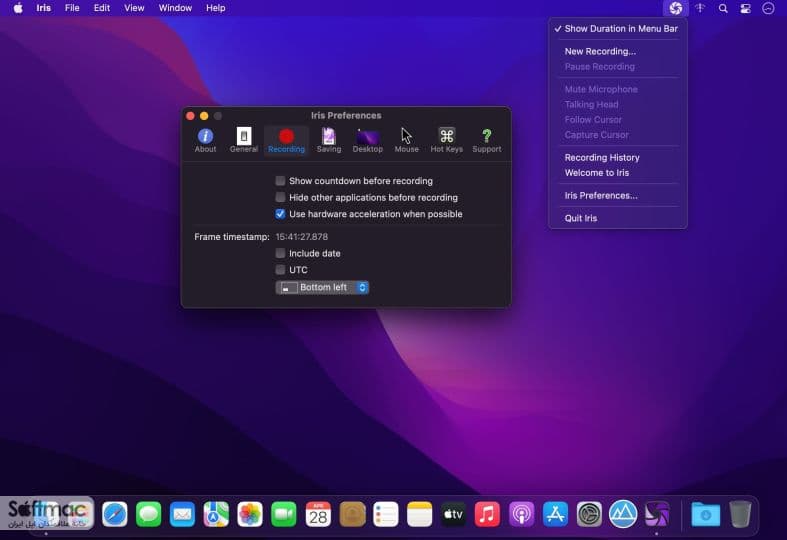Screen dimensions: 787x540
Task: Enable Show countdown before recording
Action: click(x=280, y=181)
